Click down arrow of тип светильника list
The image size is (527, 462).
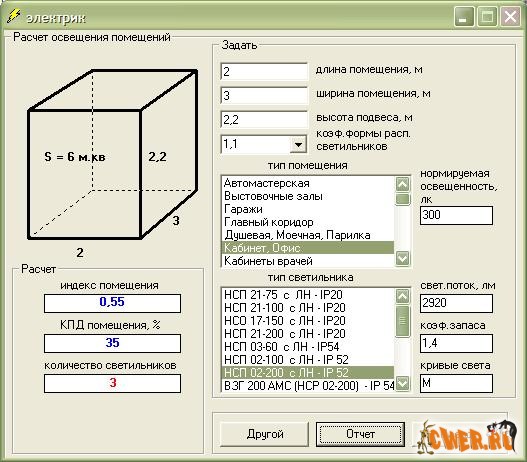pos(402,383)
